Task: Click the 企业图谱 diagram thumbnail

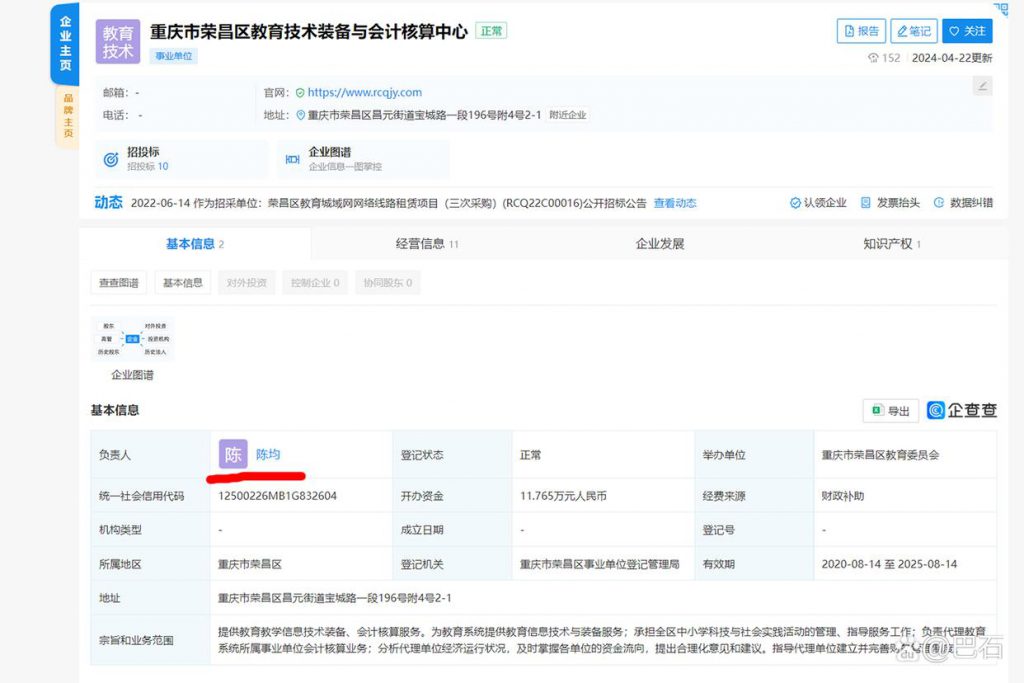Action: pos(132,340)
